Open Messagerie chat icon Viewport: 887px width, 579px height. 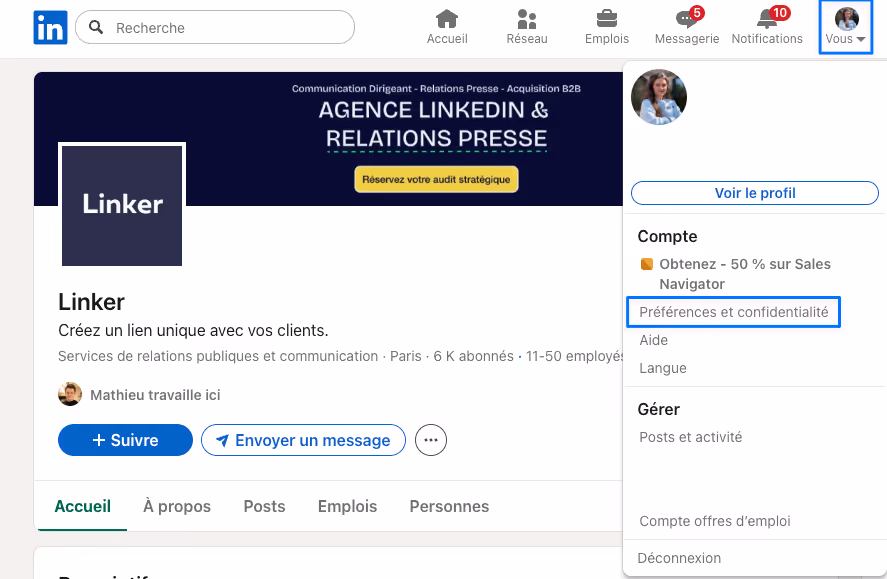click(x=686, y=20)
